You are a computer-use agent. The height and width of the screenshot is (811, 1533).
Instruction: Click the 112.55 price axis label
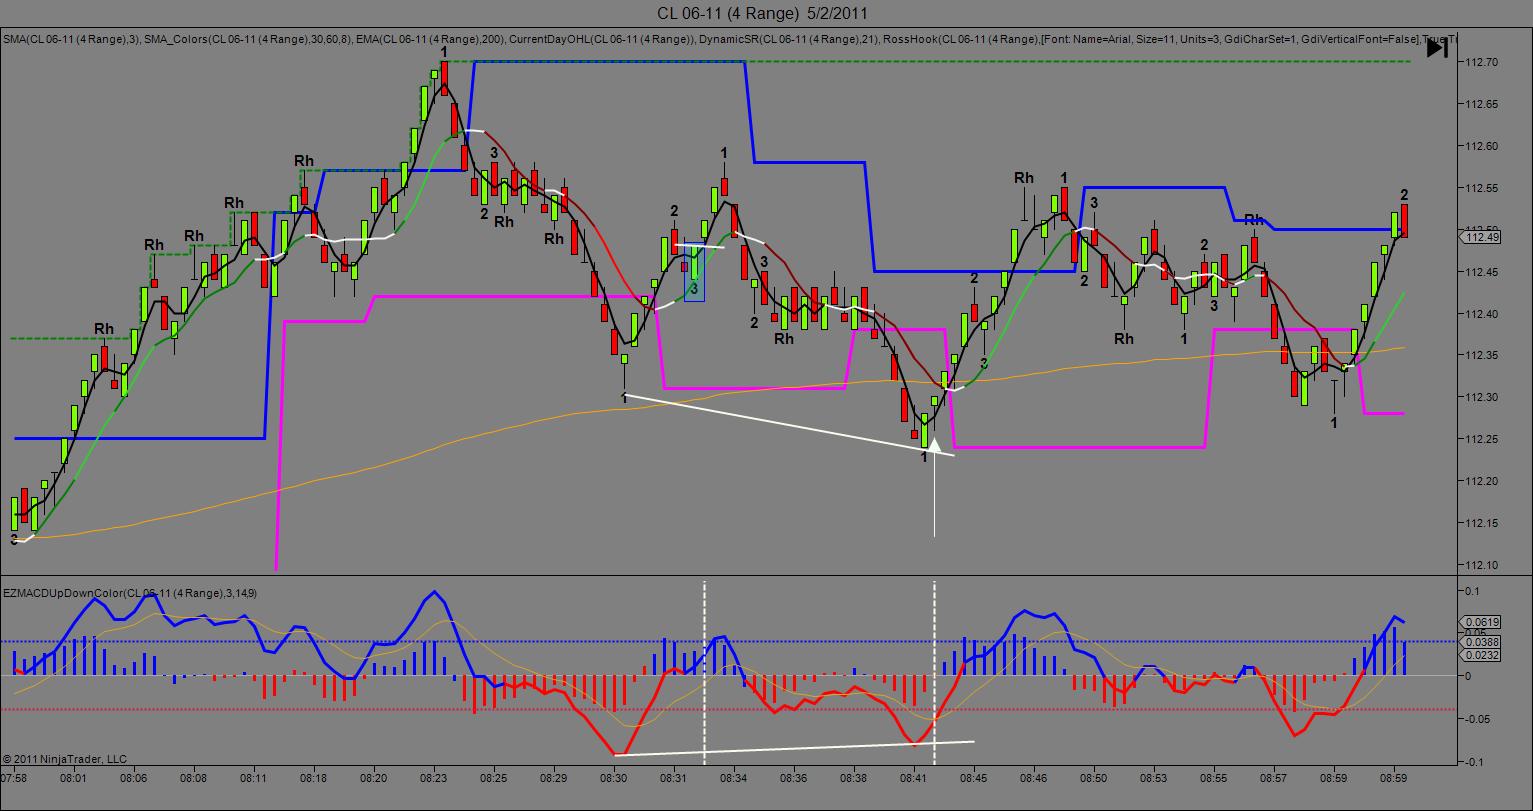[1481, 188]
